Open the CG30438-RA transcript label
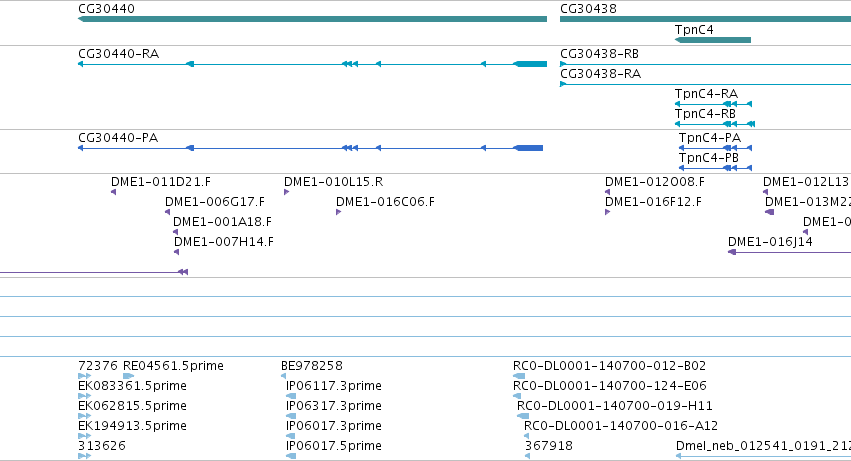Screen dimensions: 851x461 pyautogui.click(x=600, y=74)
